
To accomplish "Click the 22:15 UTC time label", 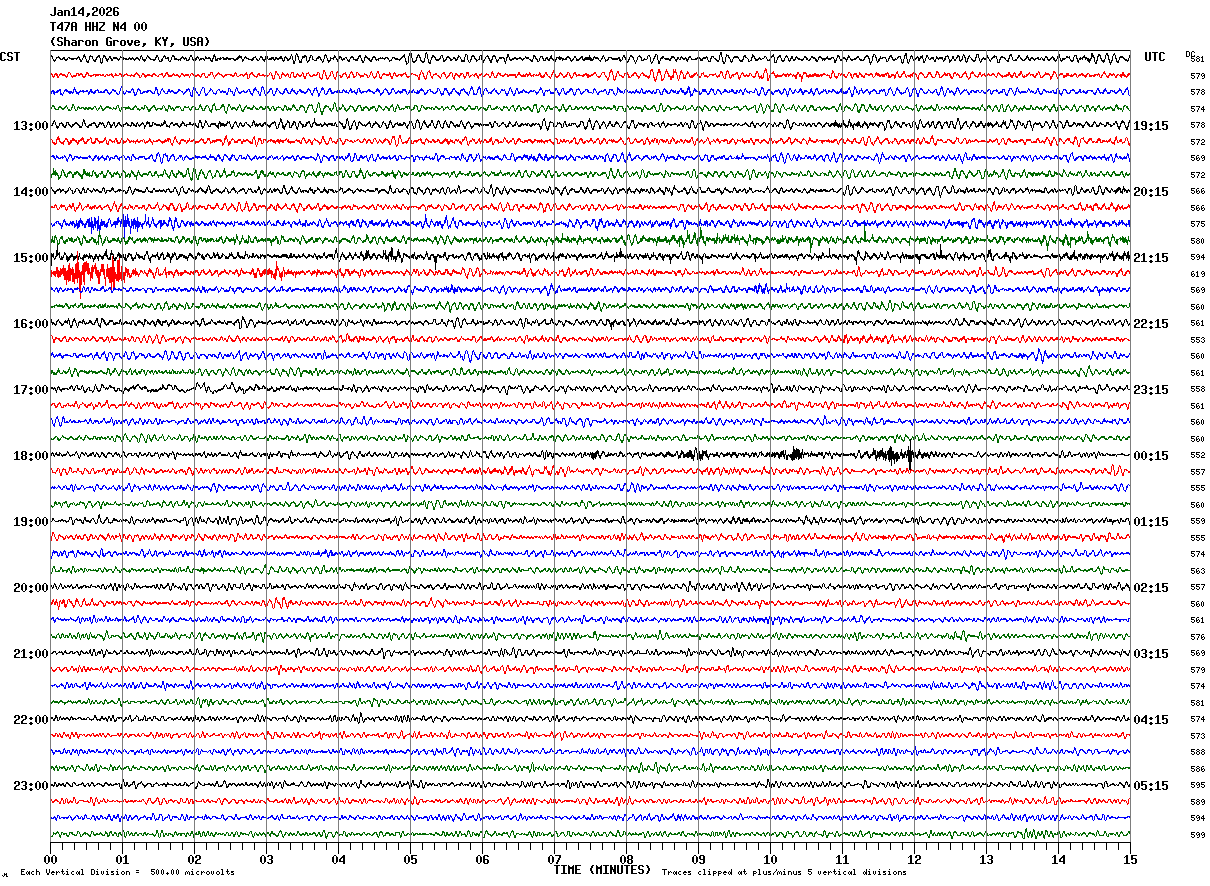I will point(1151,324).
